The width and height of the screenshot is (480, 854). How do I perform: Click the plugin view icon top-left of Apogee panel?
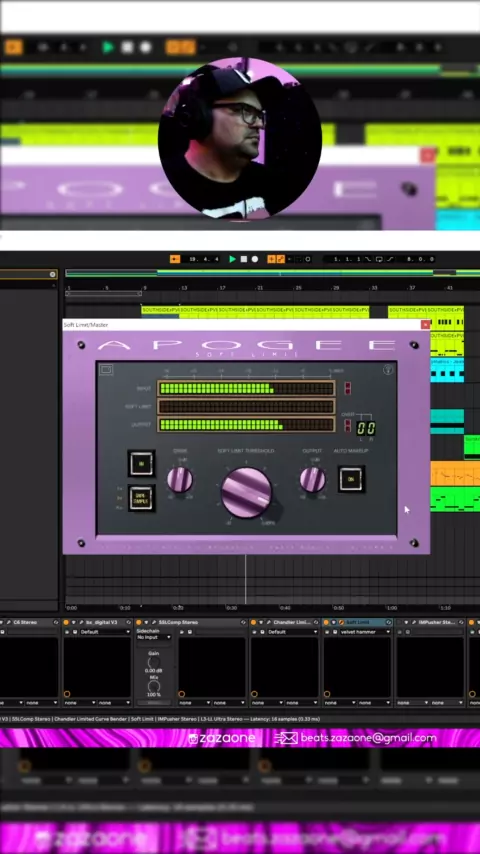click(106, 370)
